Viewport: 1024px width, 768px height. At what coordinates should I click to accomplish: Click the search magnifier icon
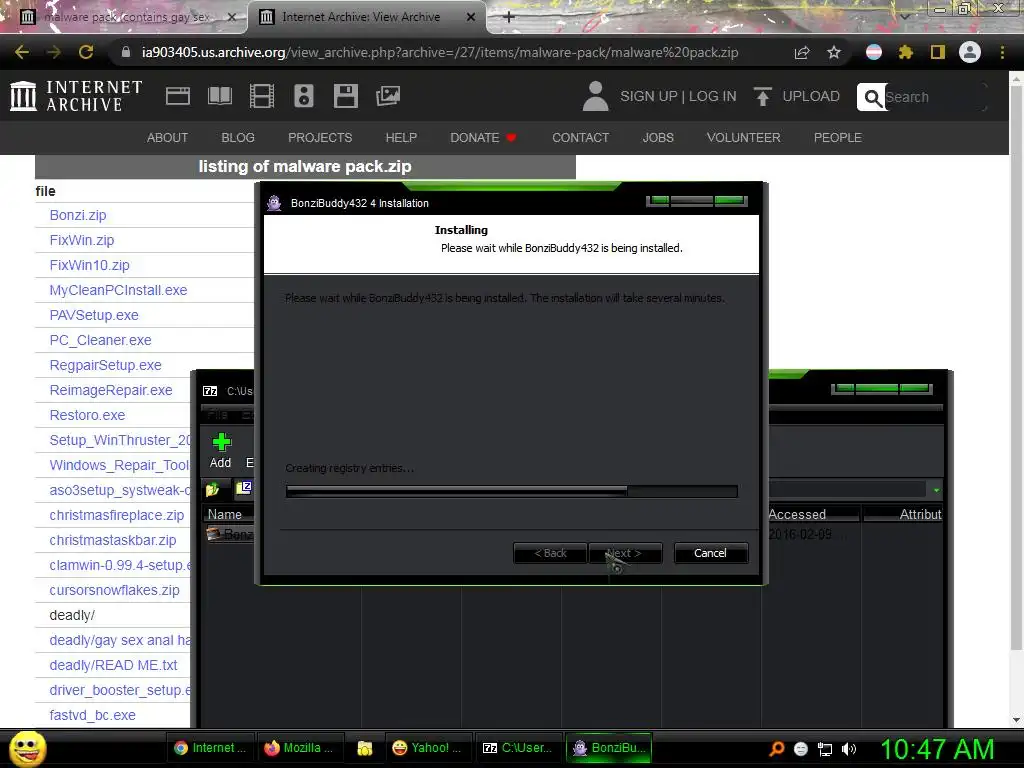[x=872, y=97]
